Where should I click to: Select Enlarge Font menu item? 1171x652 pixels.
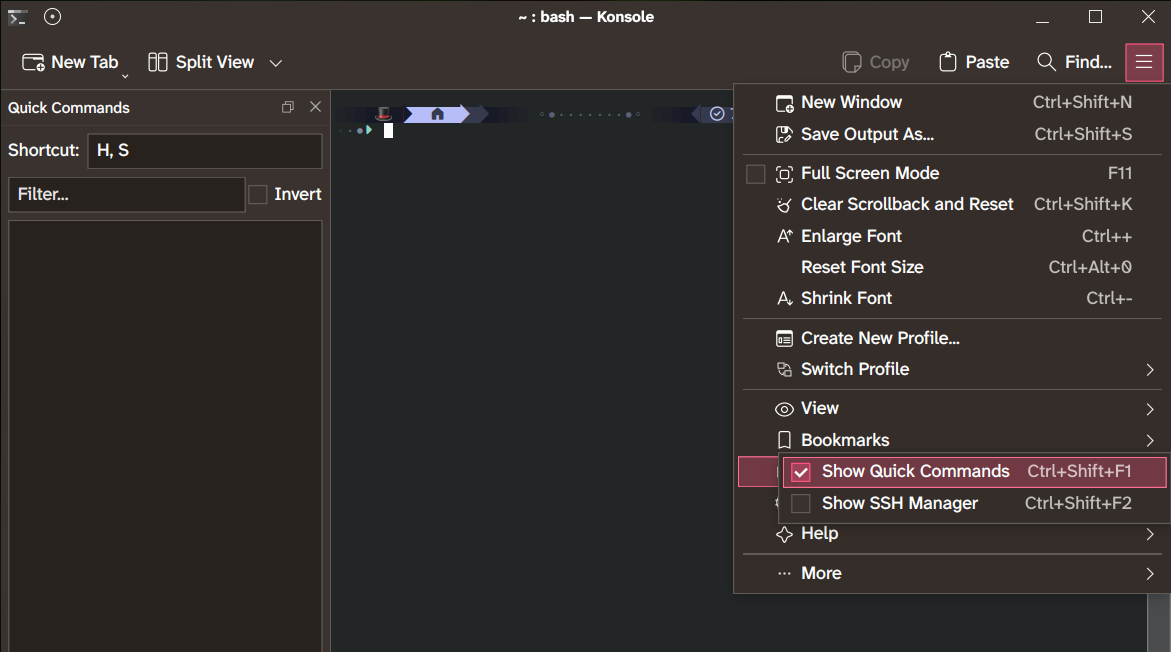click(x=952, y=236)
